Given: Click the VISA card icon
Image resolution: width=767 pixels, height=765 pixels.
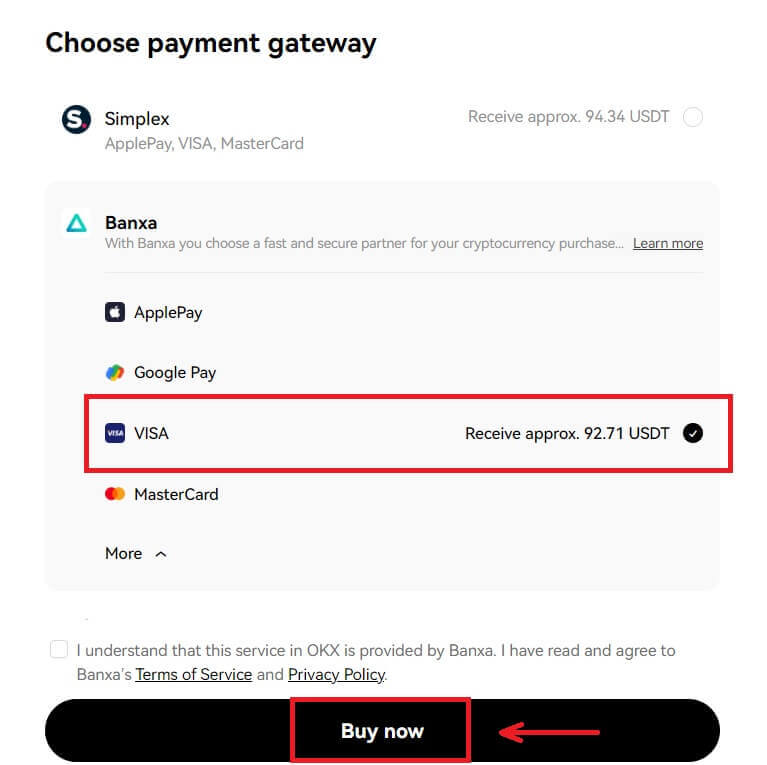Looking at the screenshot, I should 115,433.
